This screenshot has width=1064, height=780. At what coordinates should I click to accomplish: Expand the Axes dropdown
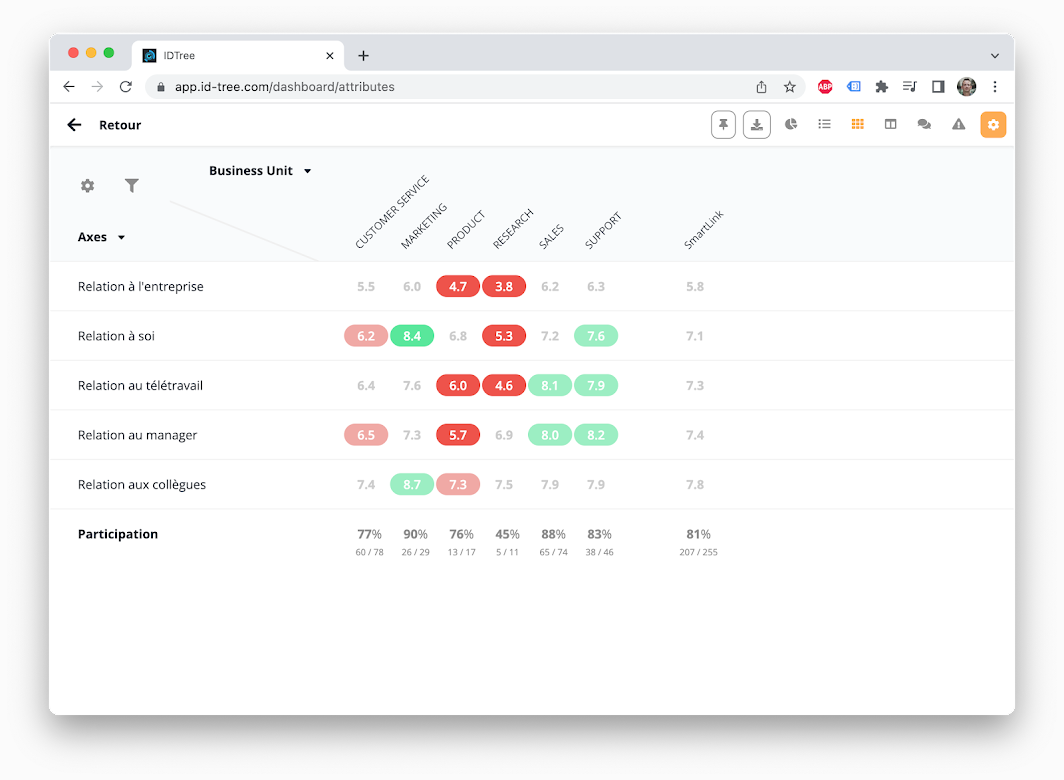[100, 237]
